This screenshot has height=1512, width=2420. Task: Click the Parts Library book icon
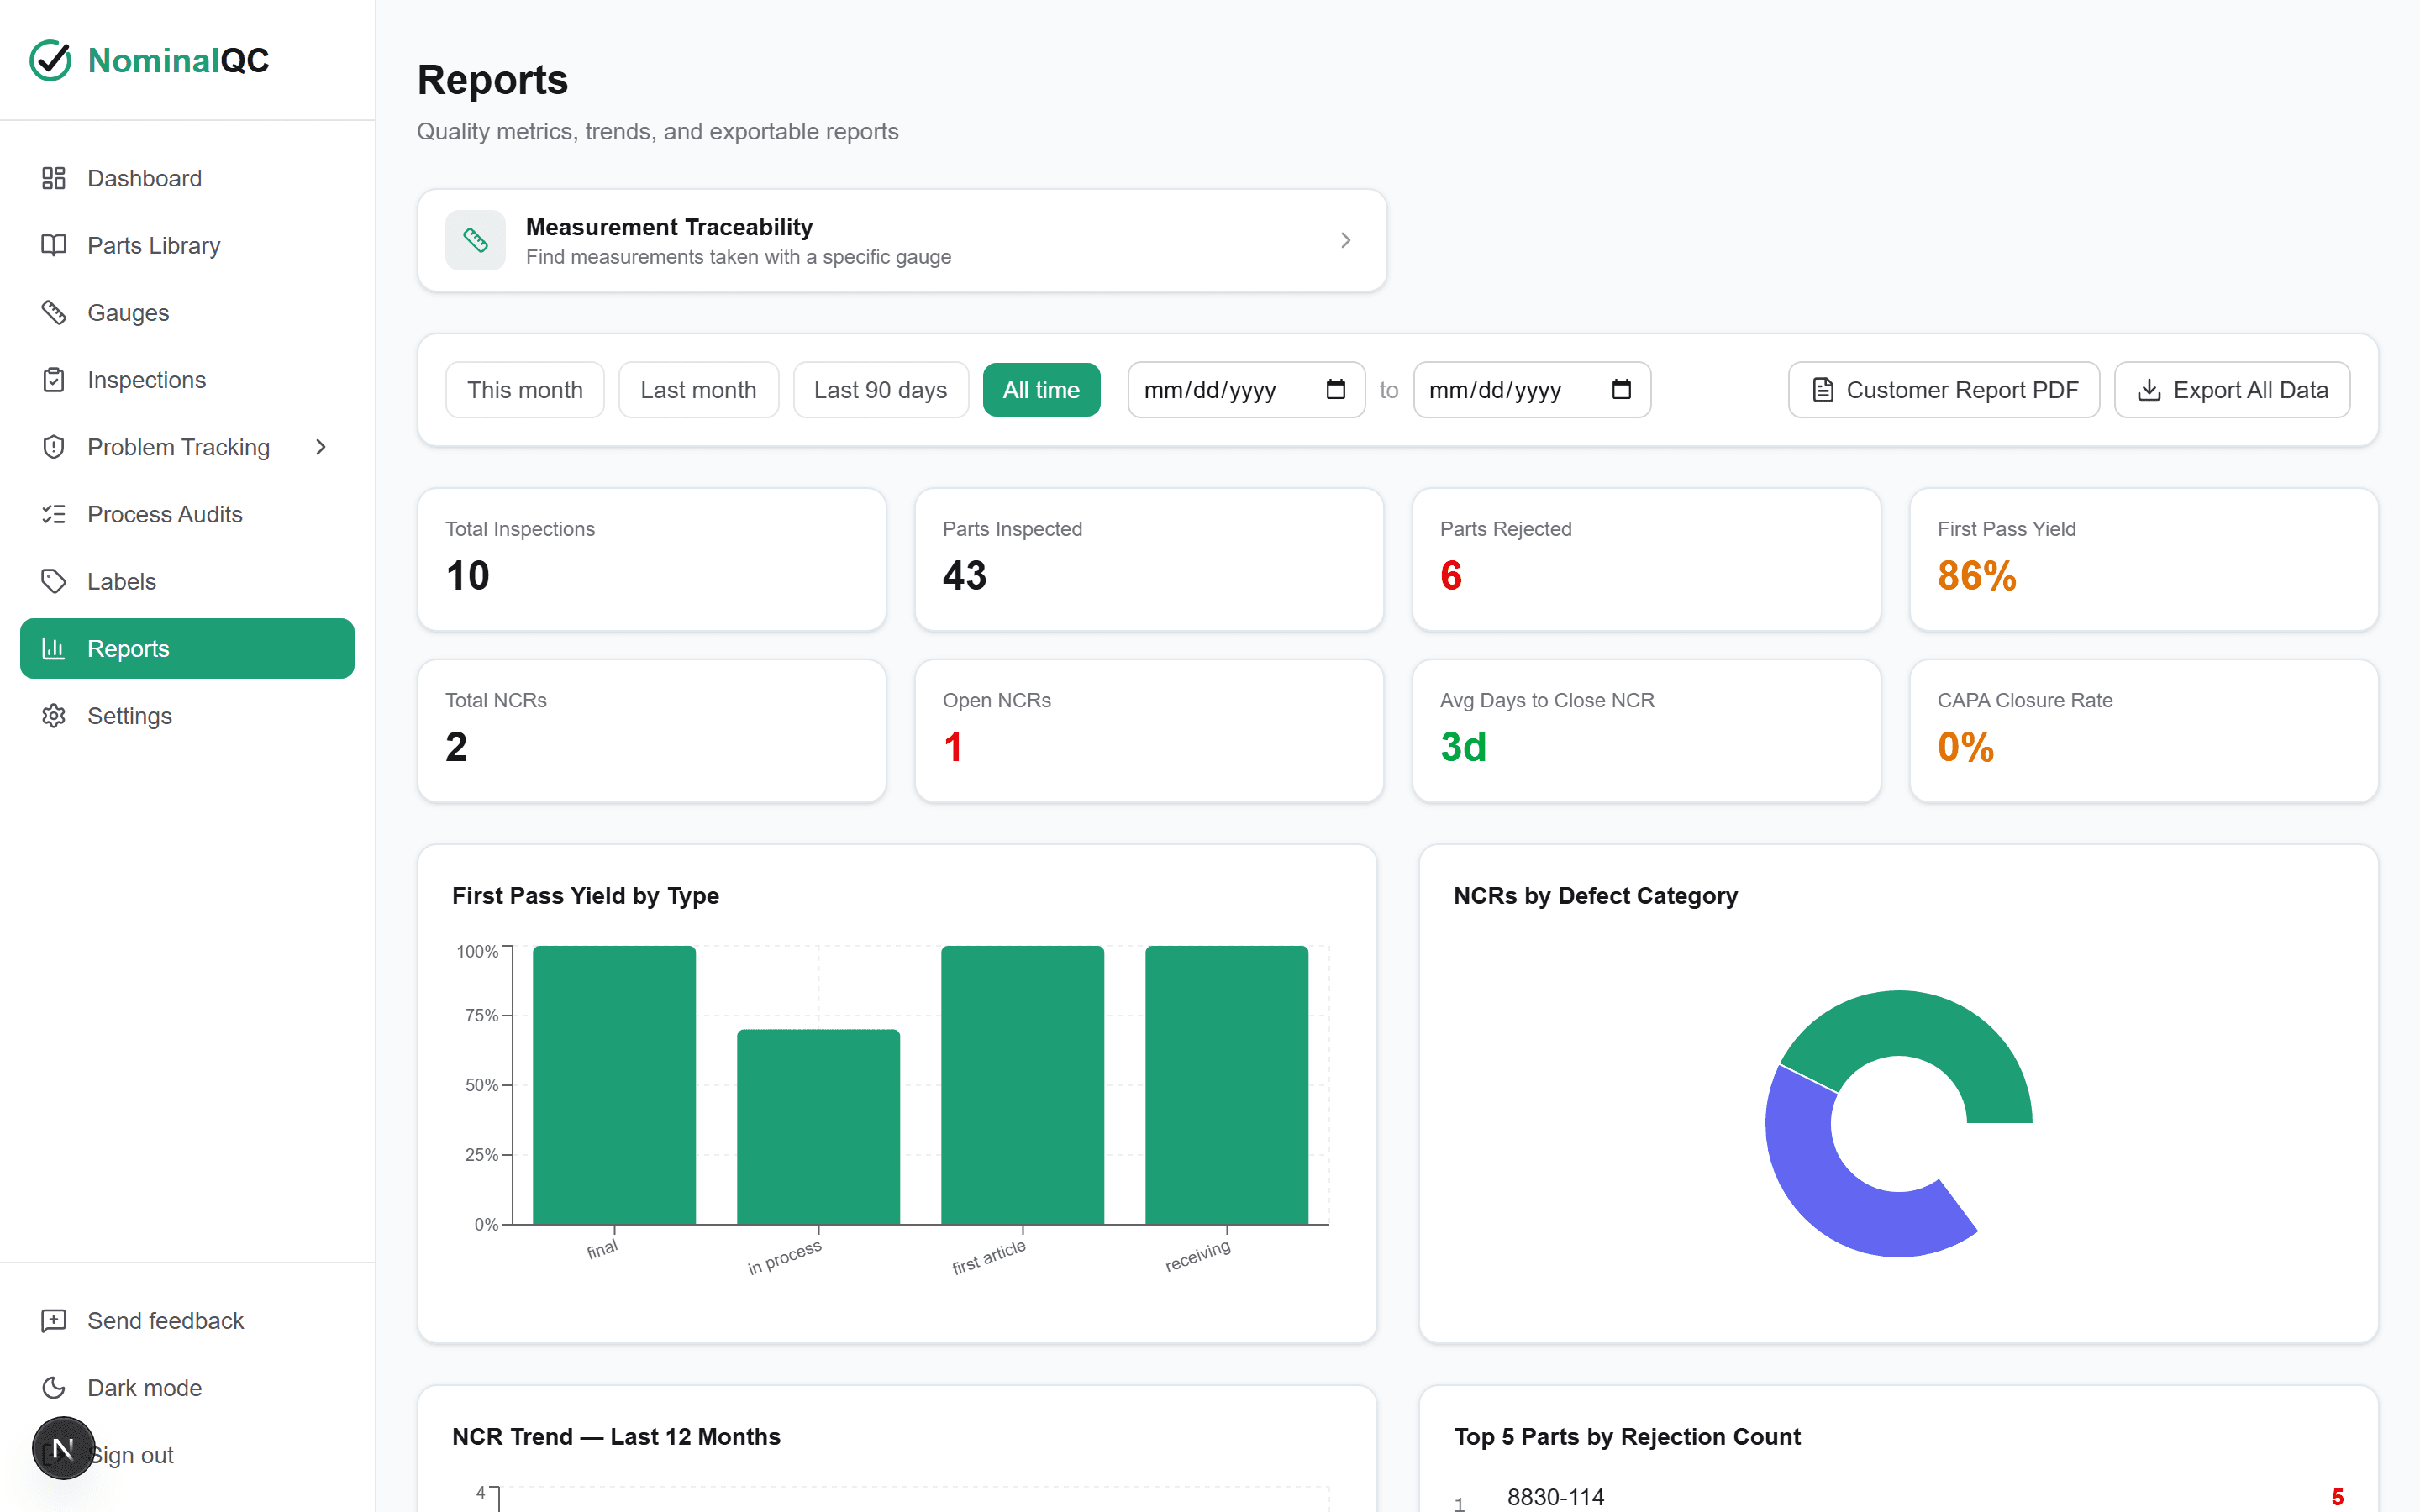coord(53,245)
